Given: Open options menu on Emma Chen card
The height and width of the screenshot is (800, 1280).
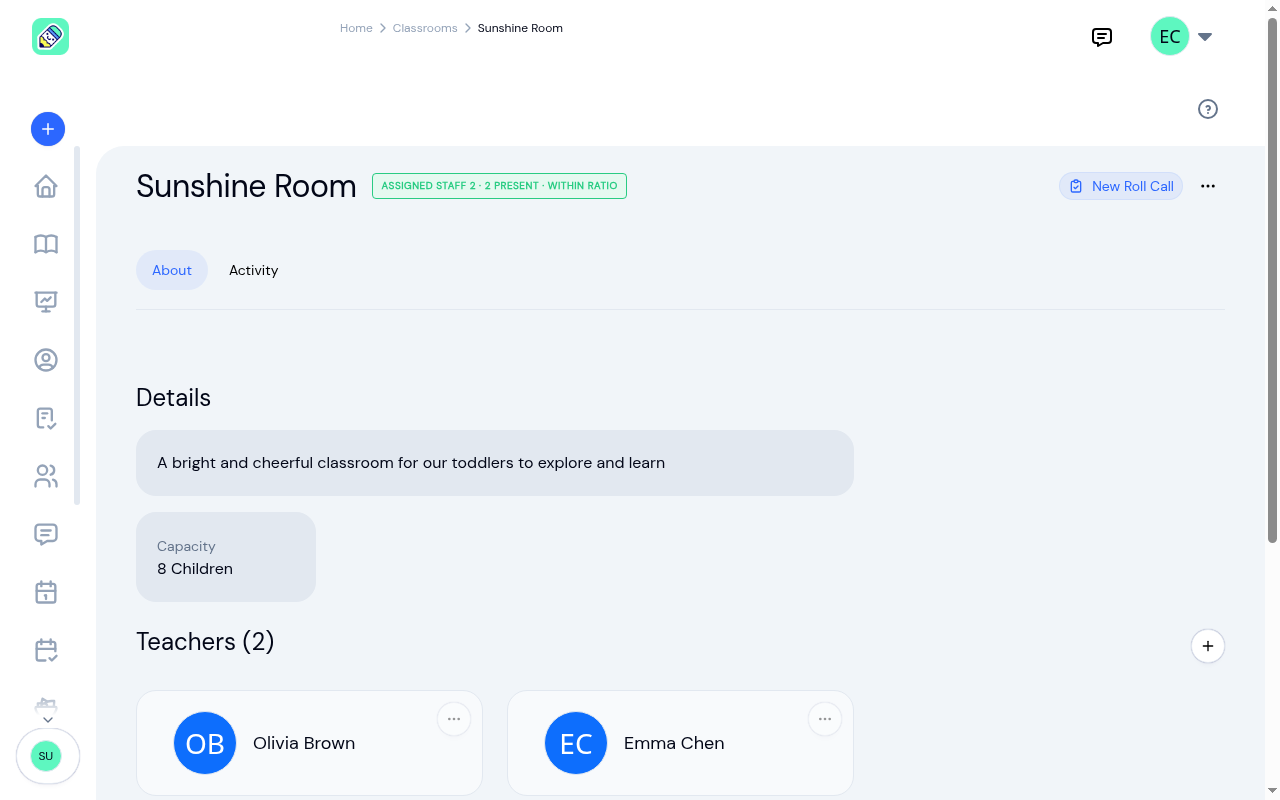Looking at the screenshot, I should pos(825,719).
